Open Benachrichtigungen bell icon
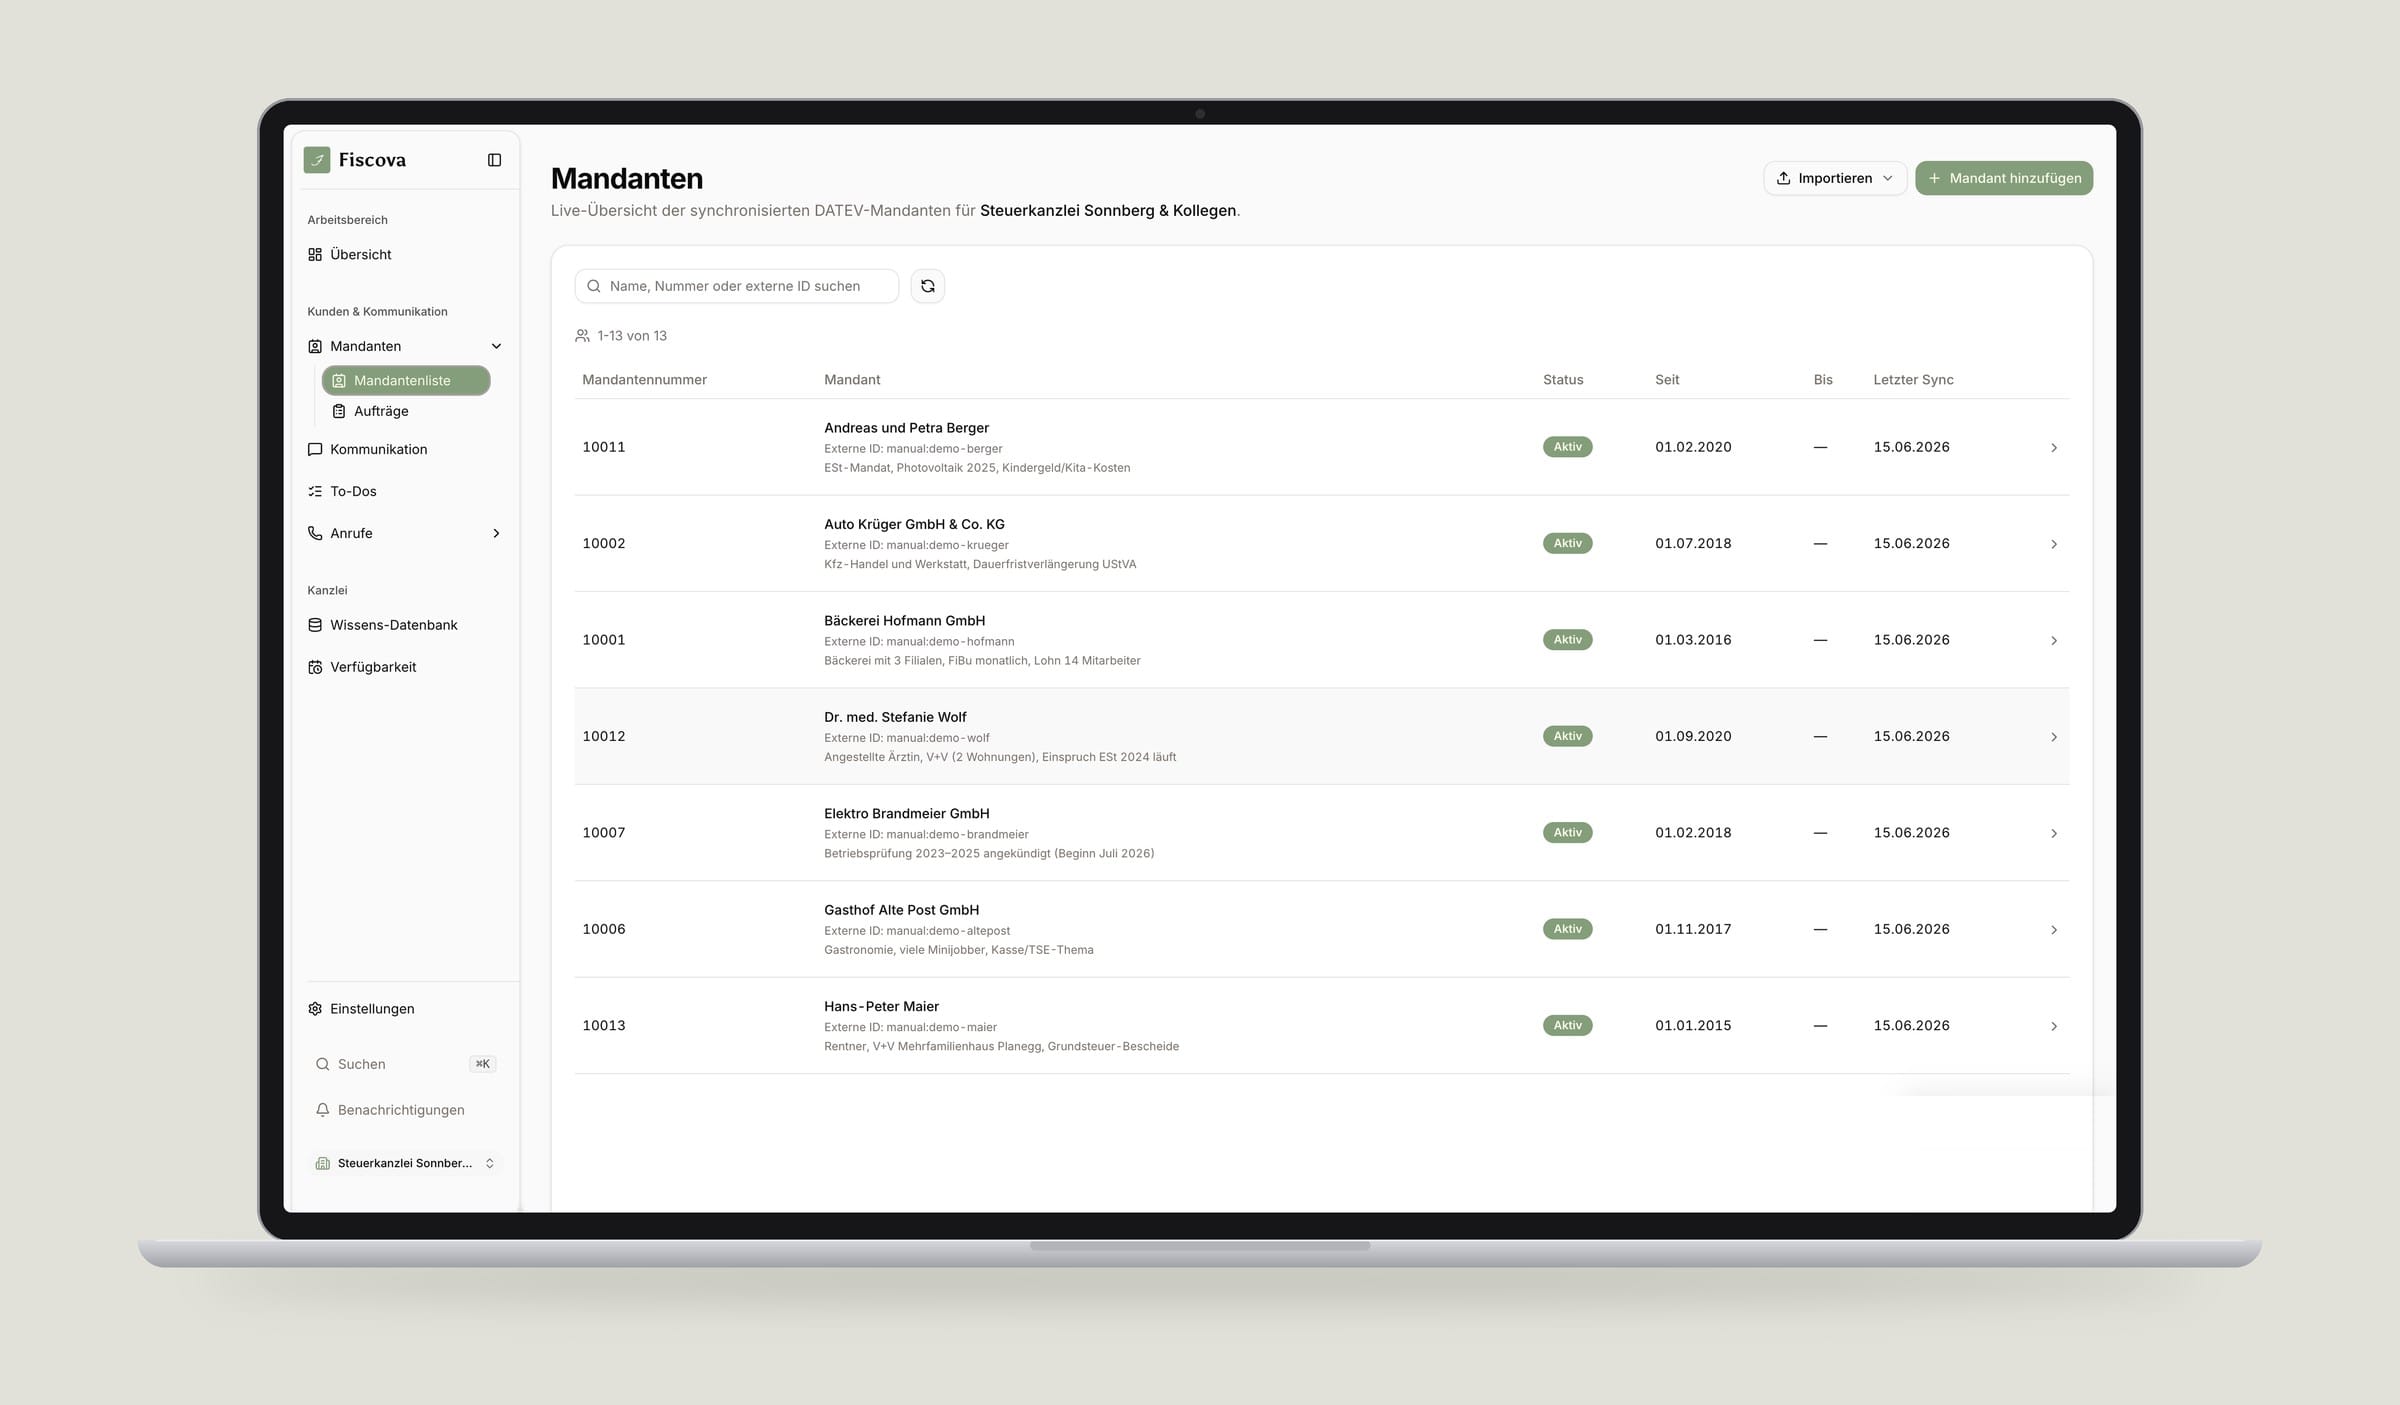The width and height of the screenshot is (2400, 1405). (x=322, y=1110)
